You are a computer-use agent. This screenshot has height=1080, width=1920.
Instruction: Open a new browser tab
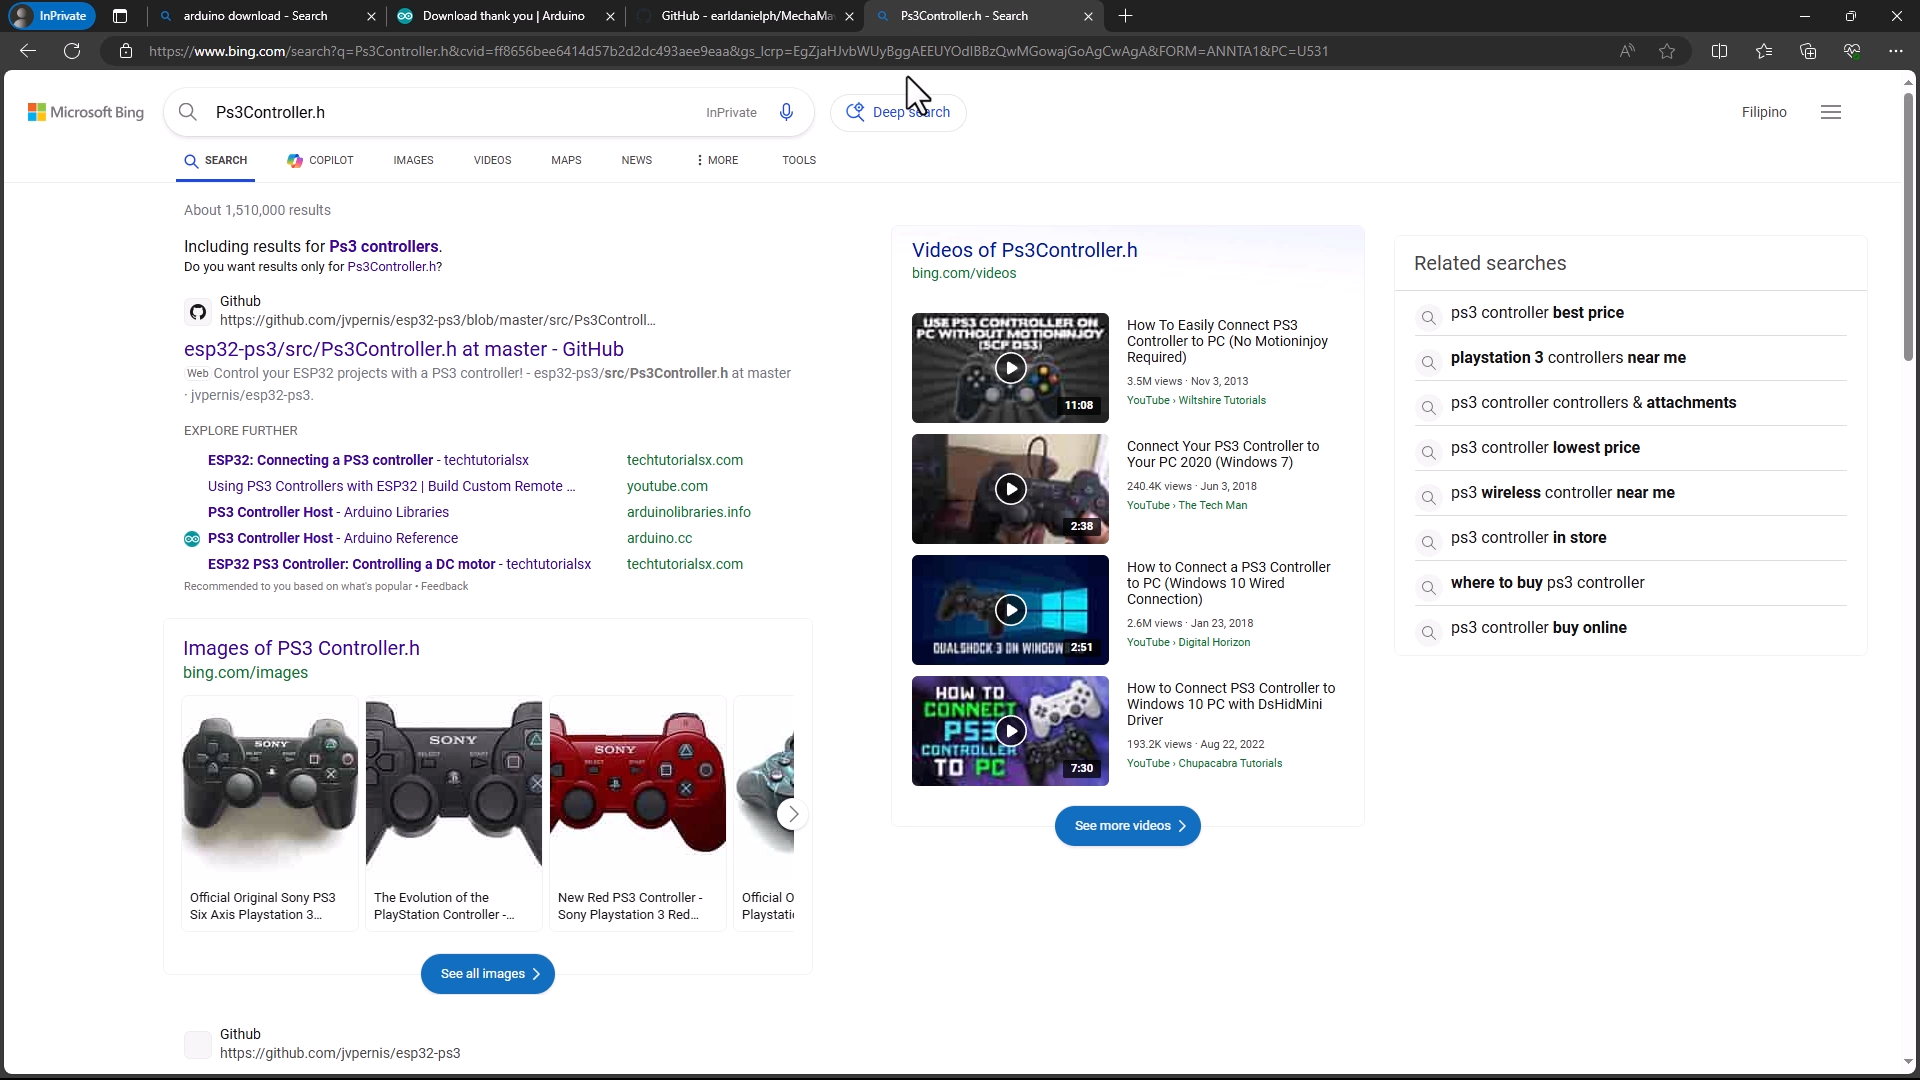click(1126, 16)
